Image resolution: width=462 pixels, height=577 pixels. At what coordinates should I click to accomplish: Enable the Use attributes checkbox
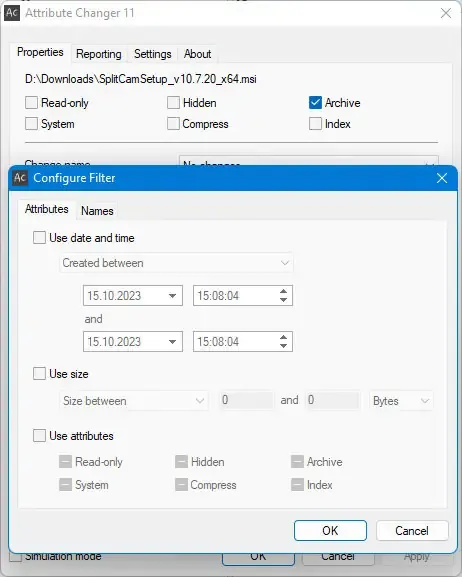(39, 436)
